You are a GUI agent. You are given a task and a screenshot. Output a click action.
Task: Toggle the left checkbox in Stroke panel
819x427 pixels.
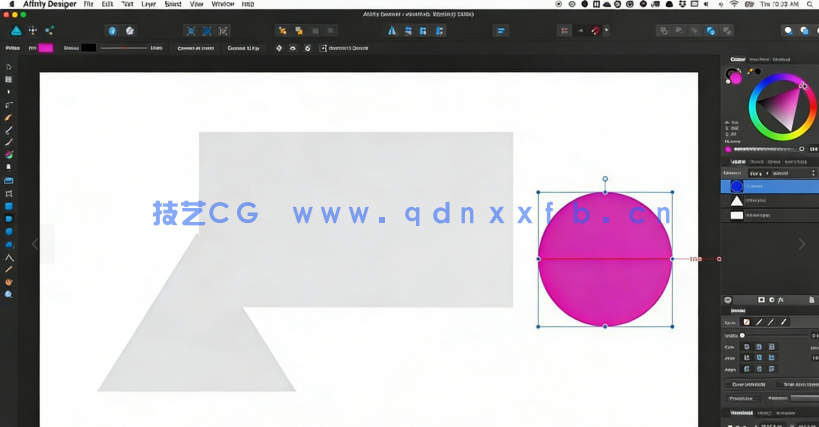pyautogui.click(x=729, y=384)
